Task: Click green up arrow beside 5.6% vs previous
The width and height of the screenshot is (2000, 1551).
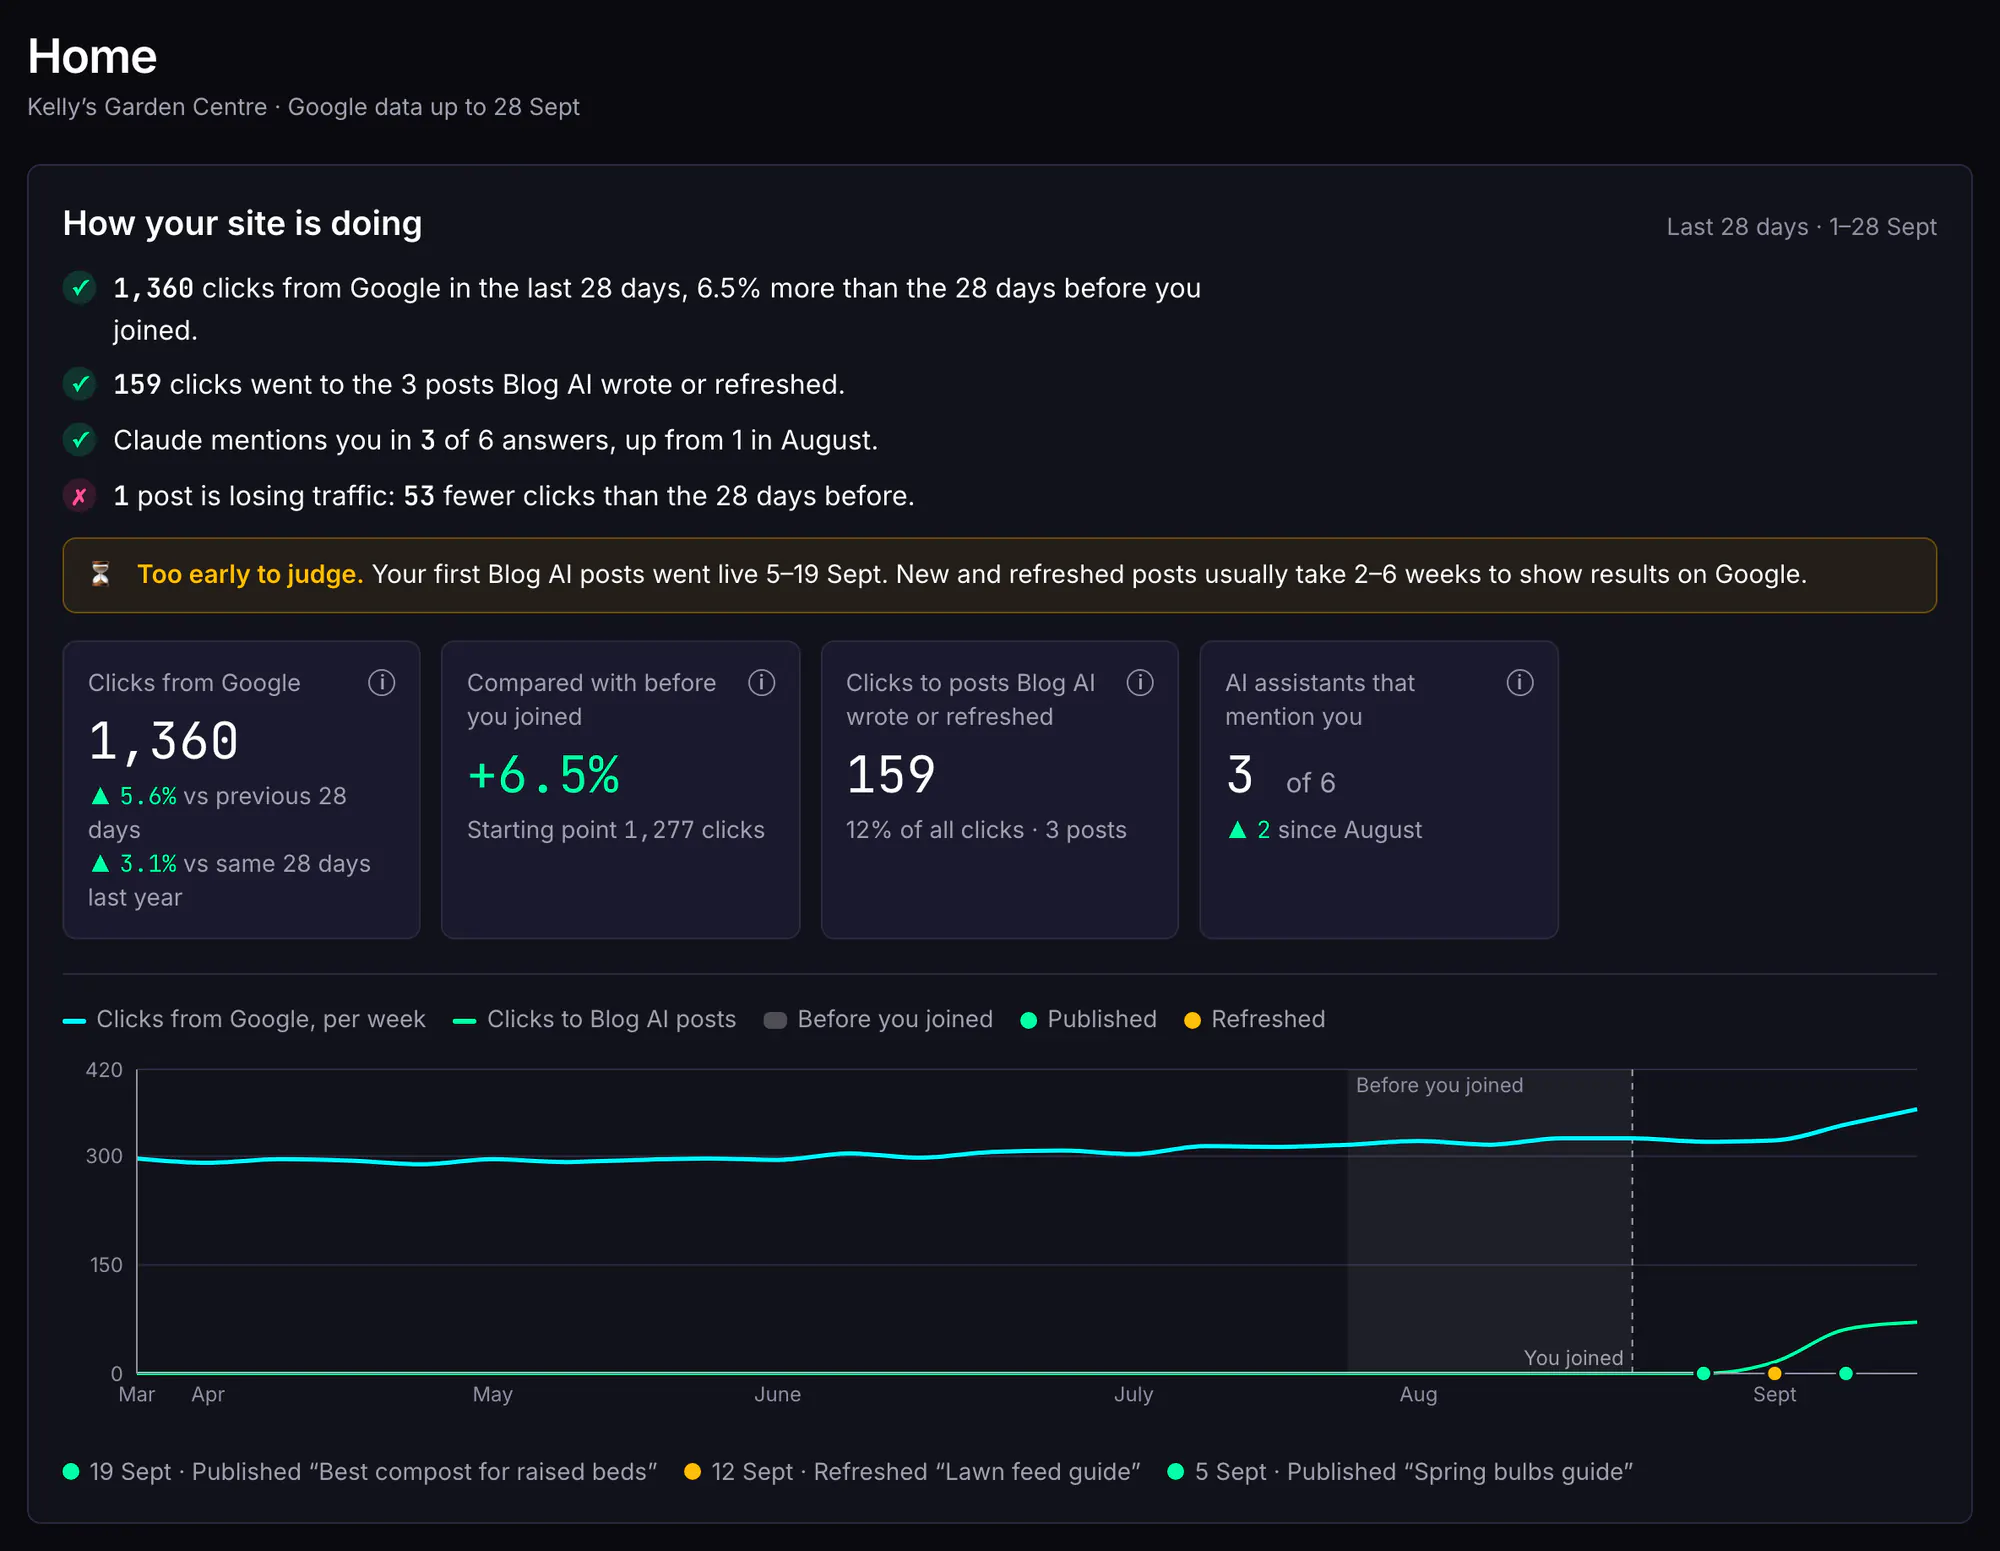Action: (x=100, y=796)
